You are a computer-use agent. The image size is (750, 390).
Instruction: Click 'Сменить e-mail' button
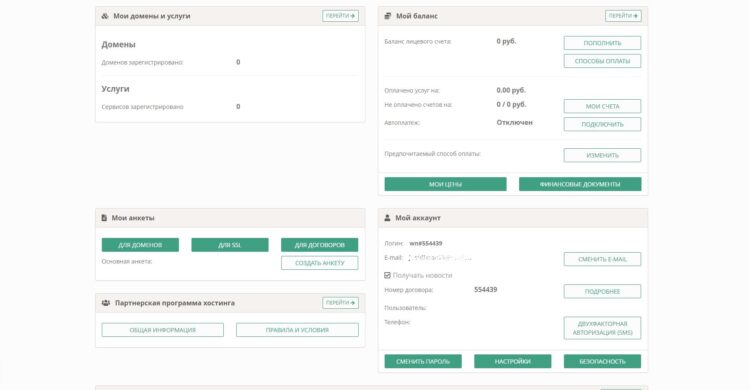[602, 259]
